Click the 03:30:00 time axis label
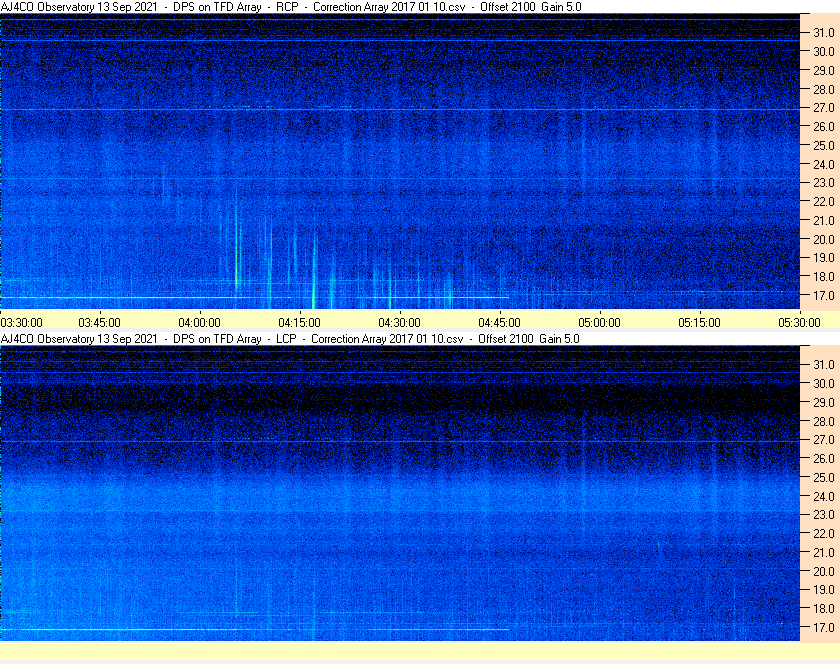 coord(21,323)
